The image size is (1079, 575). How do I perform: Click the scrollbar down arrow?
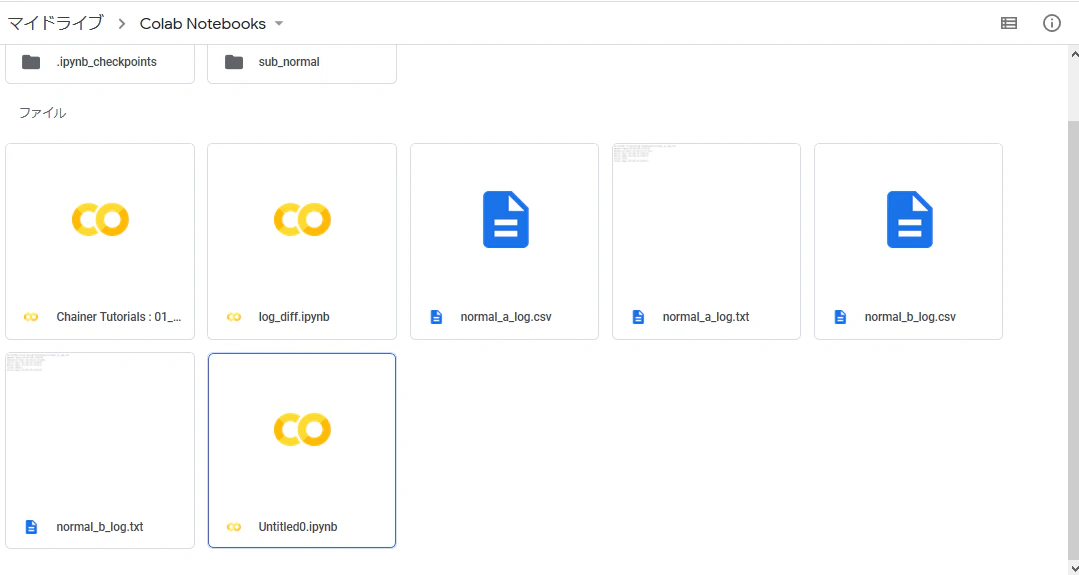(x=1073, y=568)
